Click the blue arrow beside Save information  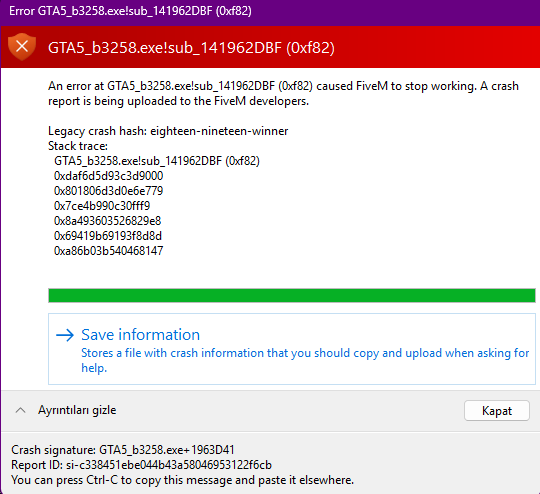pos(65,335)
